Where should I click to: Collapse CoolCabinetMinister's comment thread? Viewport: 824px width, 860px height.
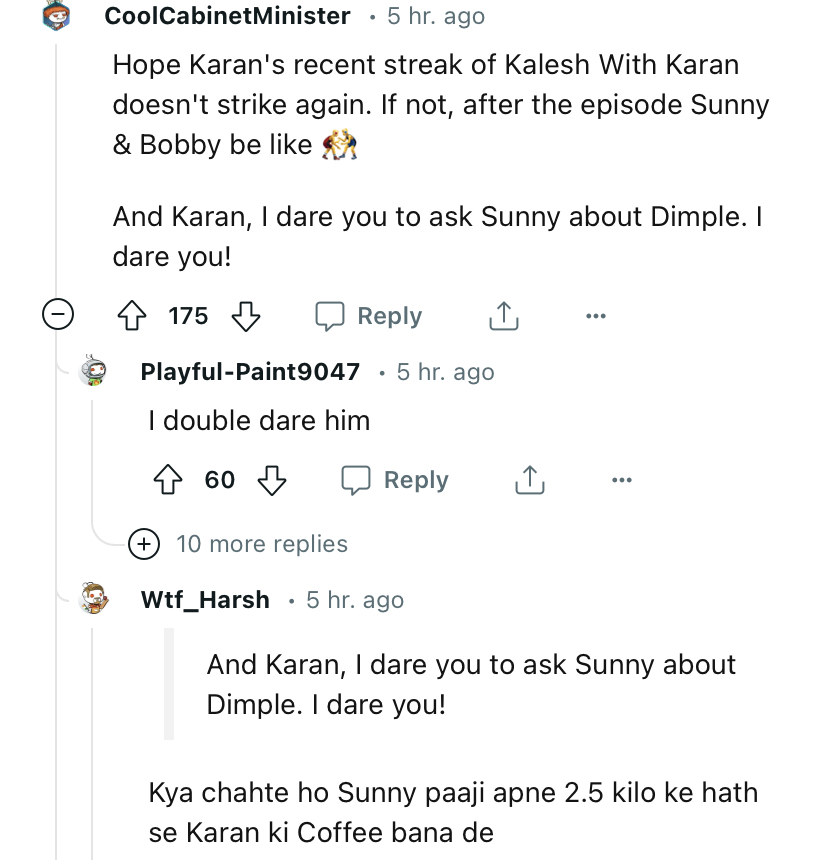pyautogui.click(x=57, y=316)
